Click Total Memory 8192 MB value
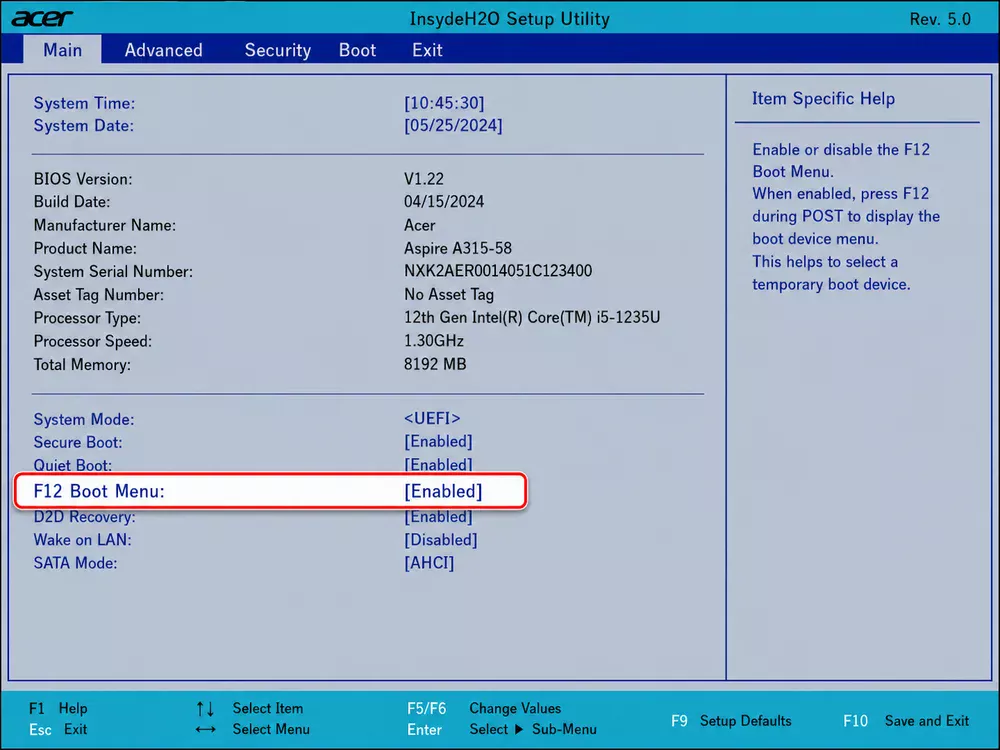 [435, 364]
